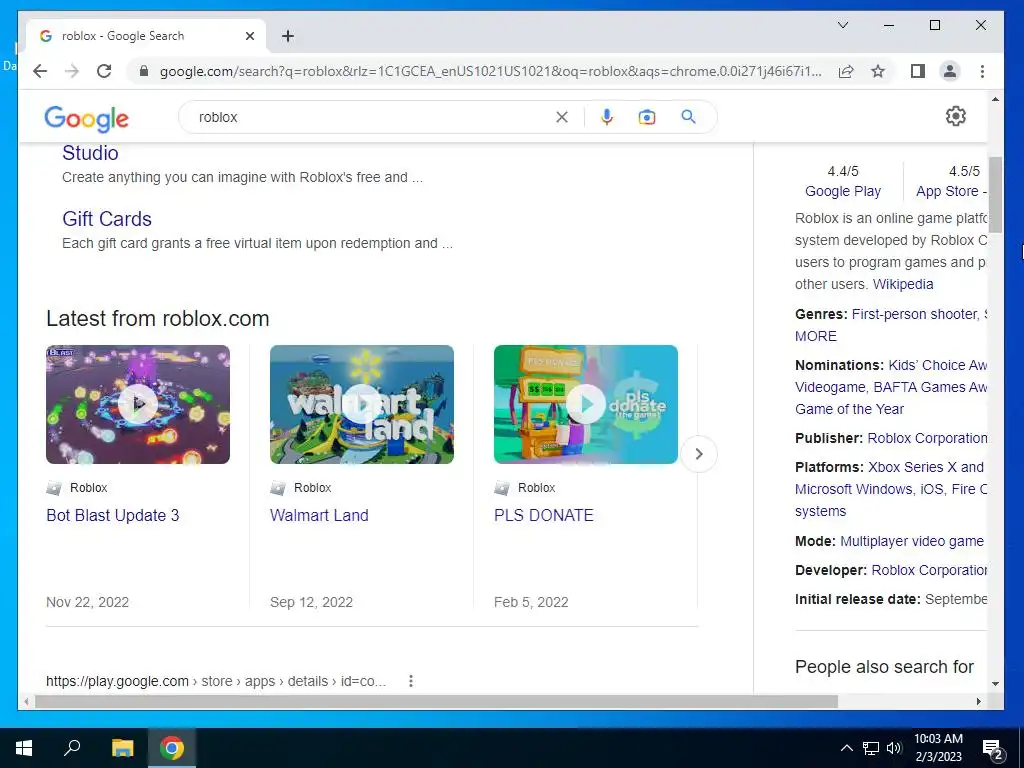1024x768 pixels.
Task: Open the Google Play rating link
Action: click(x=843, y=191)
